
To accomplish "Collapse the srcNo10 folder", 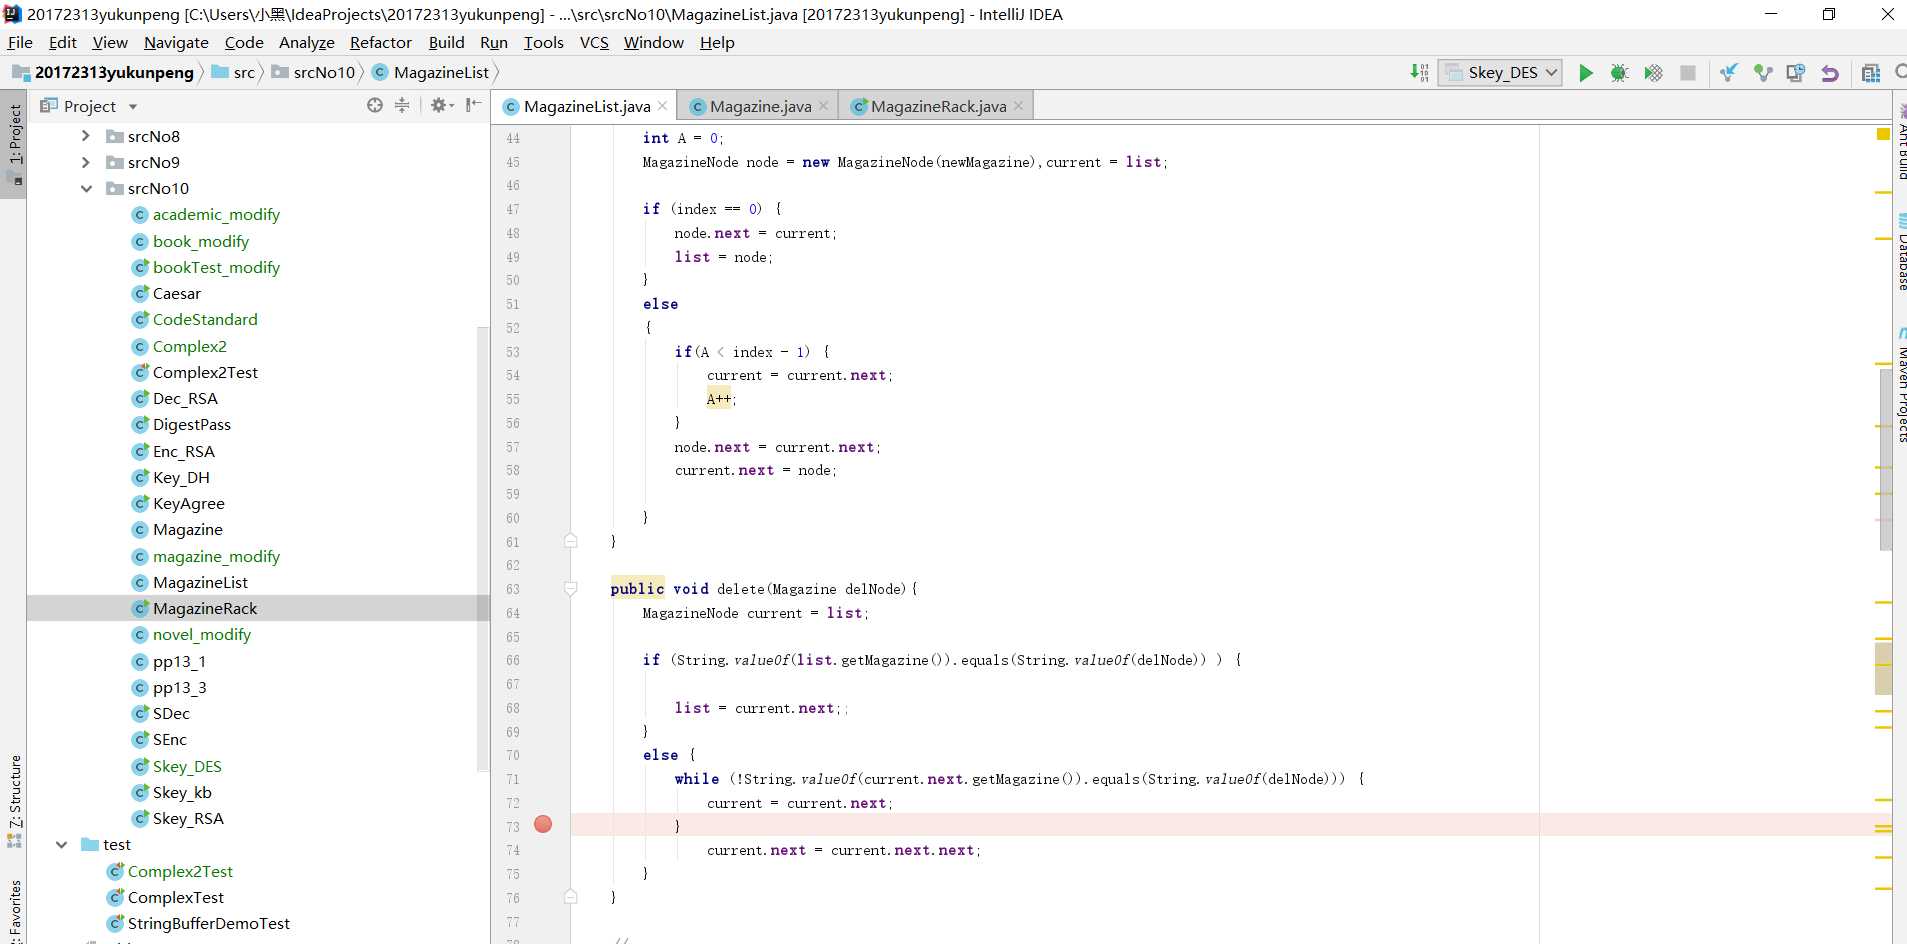I will (x=86, y=188).
